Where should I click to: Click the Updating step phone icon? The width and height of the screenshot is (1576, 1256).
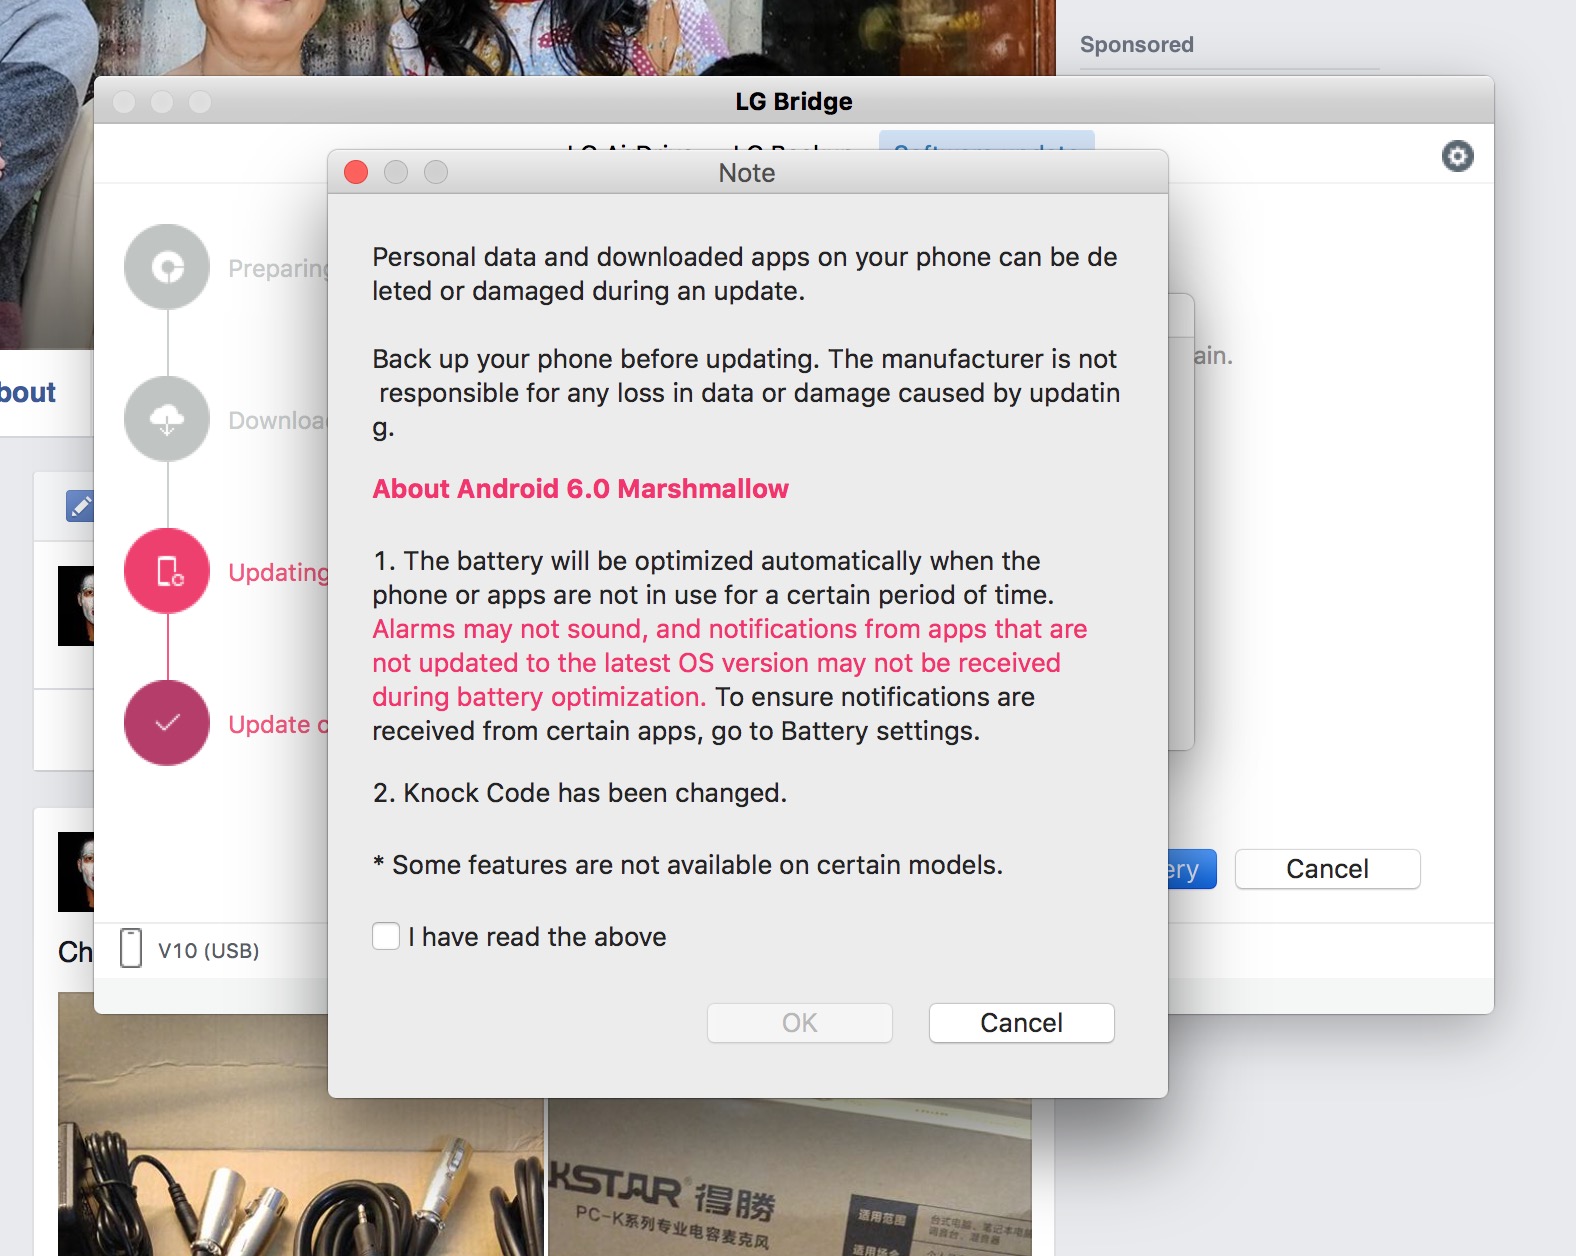(x=167, y=571)
